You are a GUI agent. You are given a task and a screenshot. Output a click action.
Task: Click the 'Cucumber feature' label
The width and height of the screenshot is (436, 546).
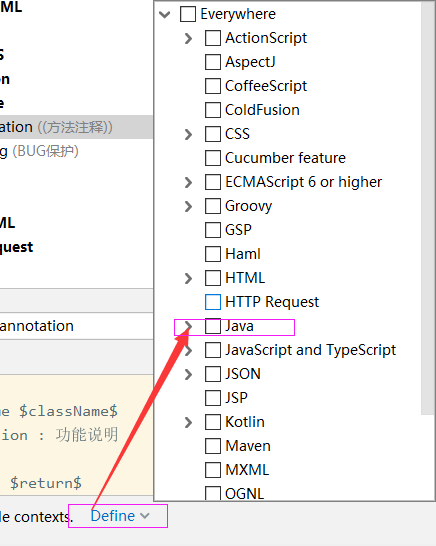[x=285, y=158]
